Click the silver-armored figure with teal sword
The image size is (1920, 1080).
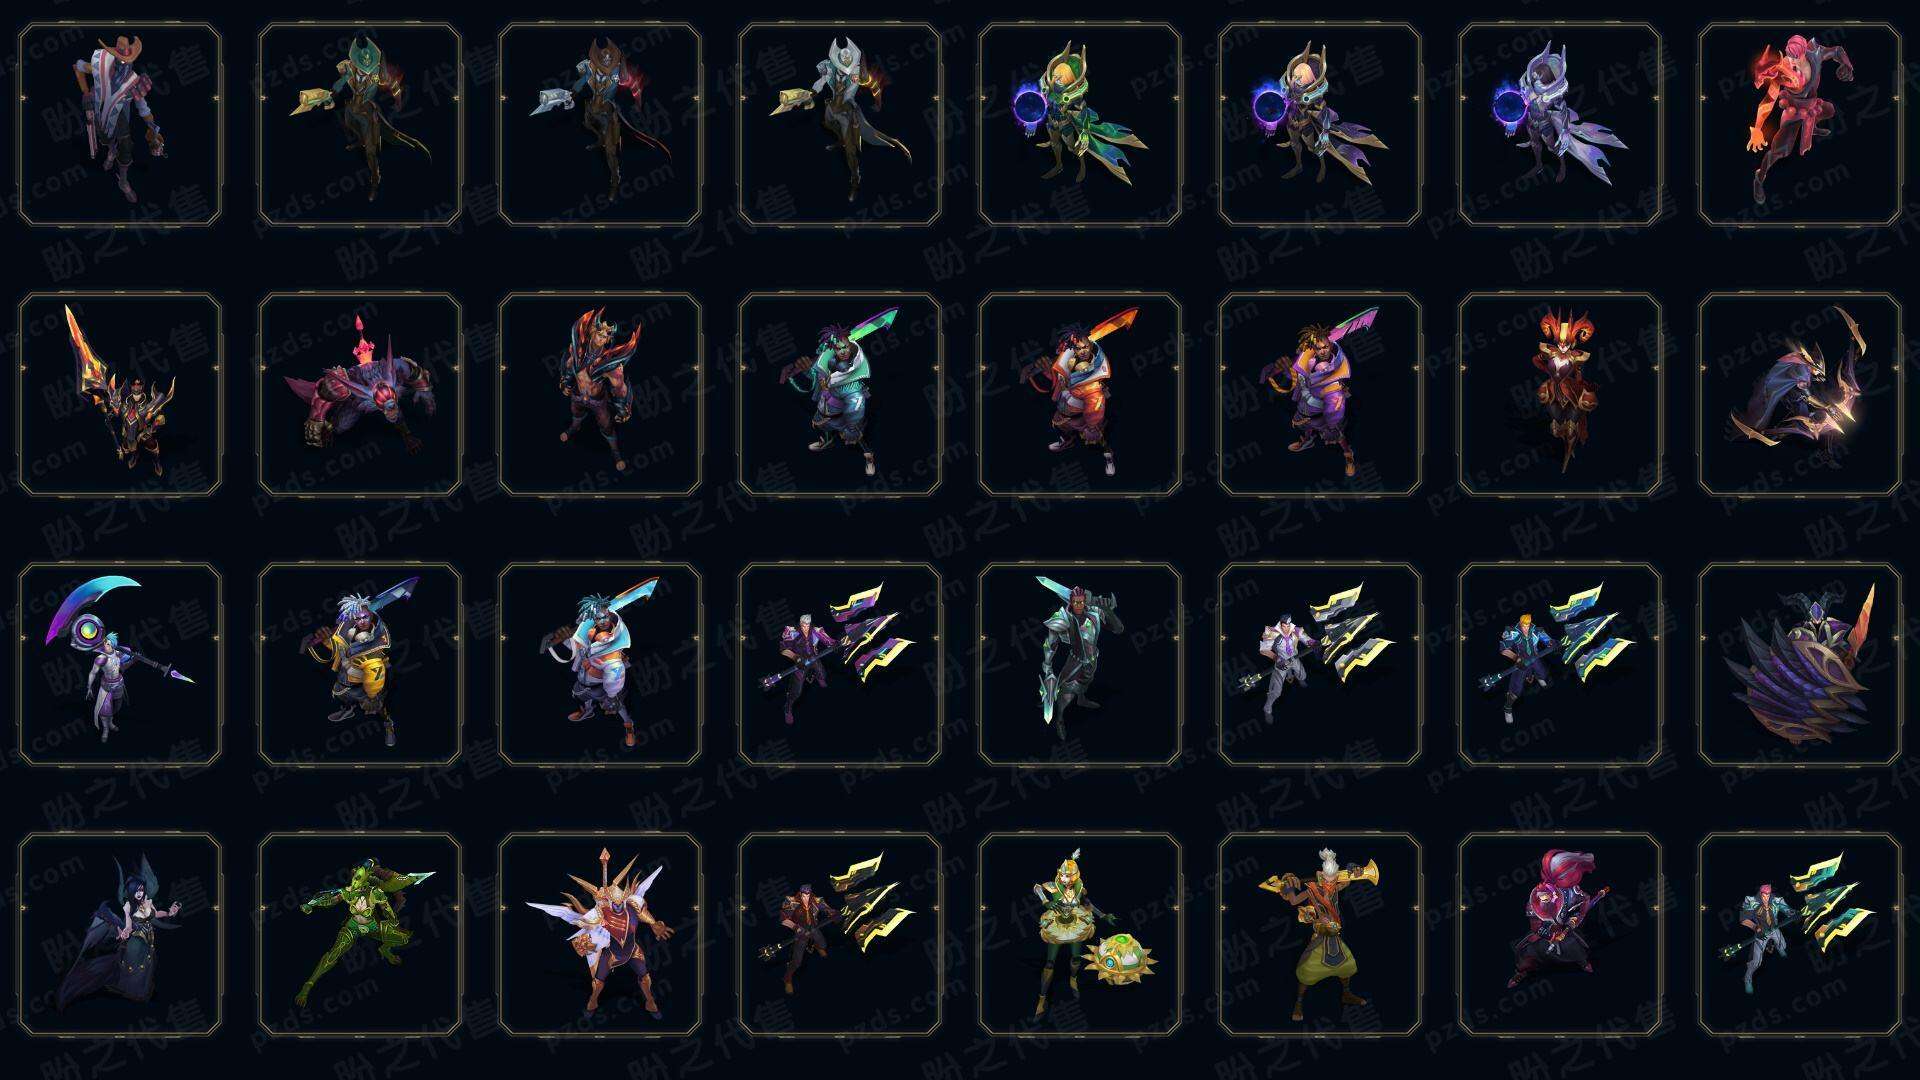[1080, 664]
